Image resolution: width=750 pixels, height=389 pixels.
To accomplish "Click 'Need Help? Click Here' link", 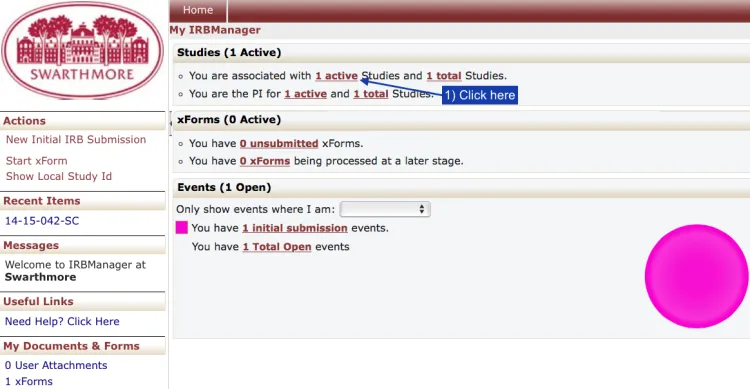I will point(62,322).
